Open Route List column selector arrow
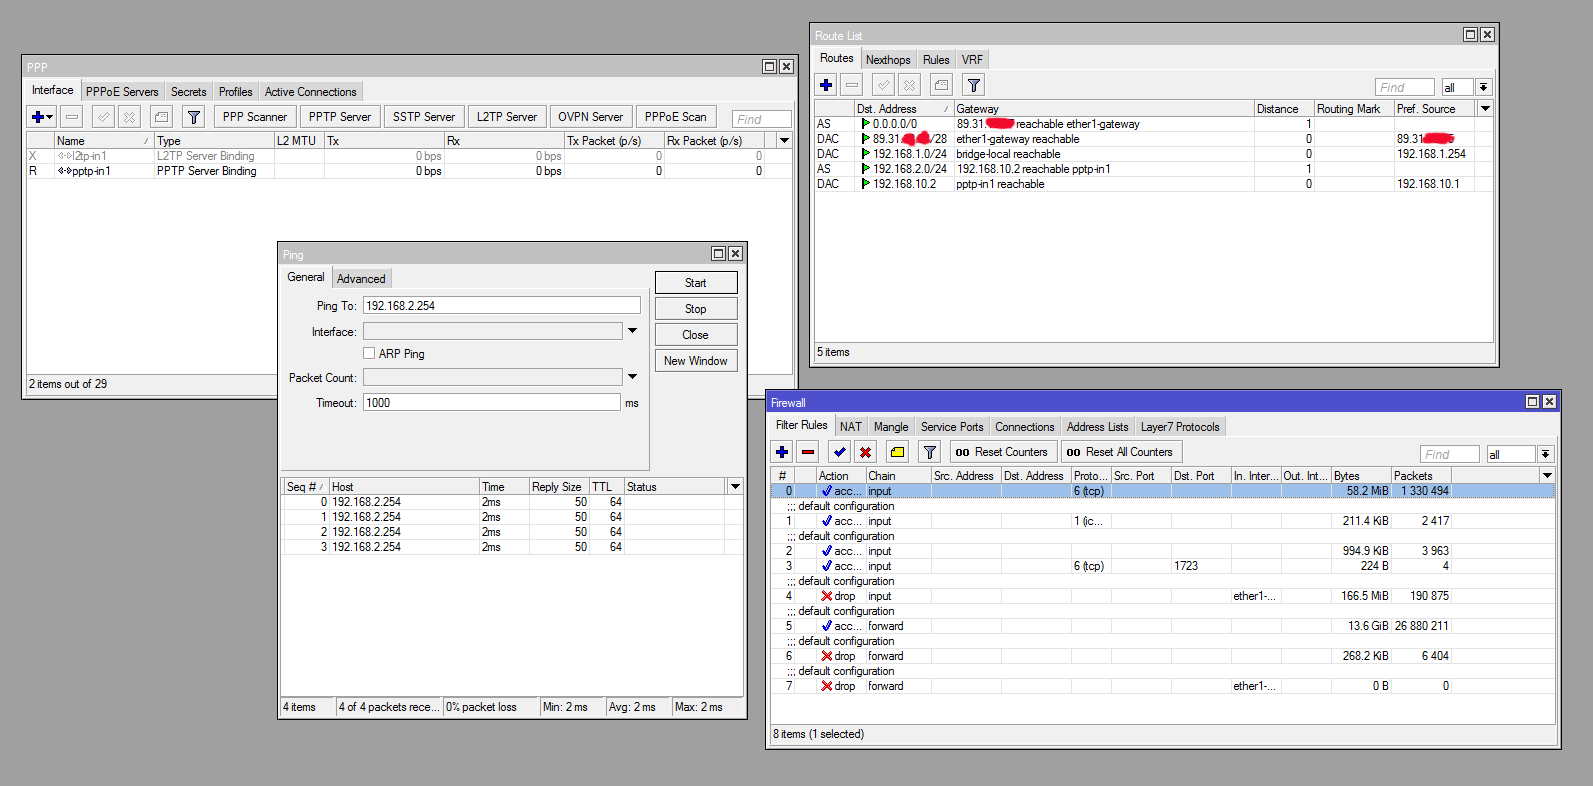The image size is (1593, 786). 1485,109
